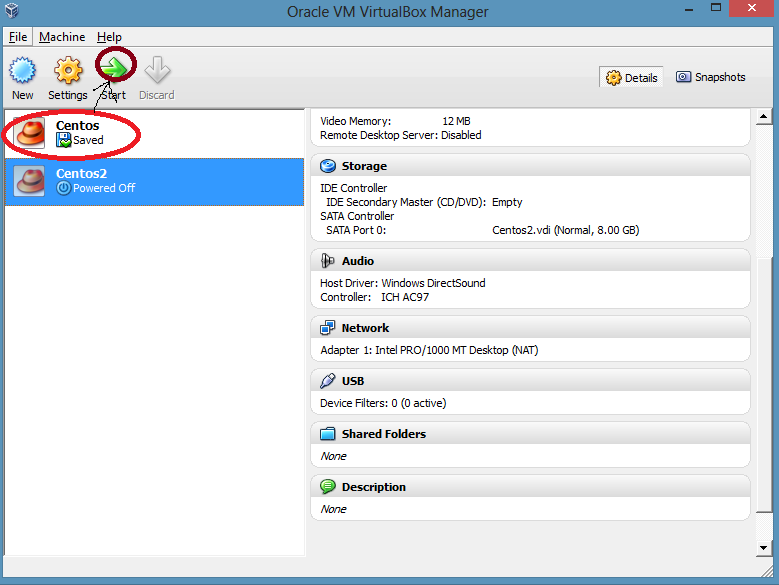Click the USB plug icon
This screenshot has height=585, width=779.
[x=328, y=381]
